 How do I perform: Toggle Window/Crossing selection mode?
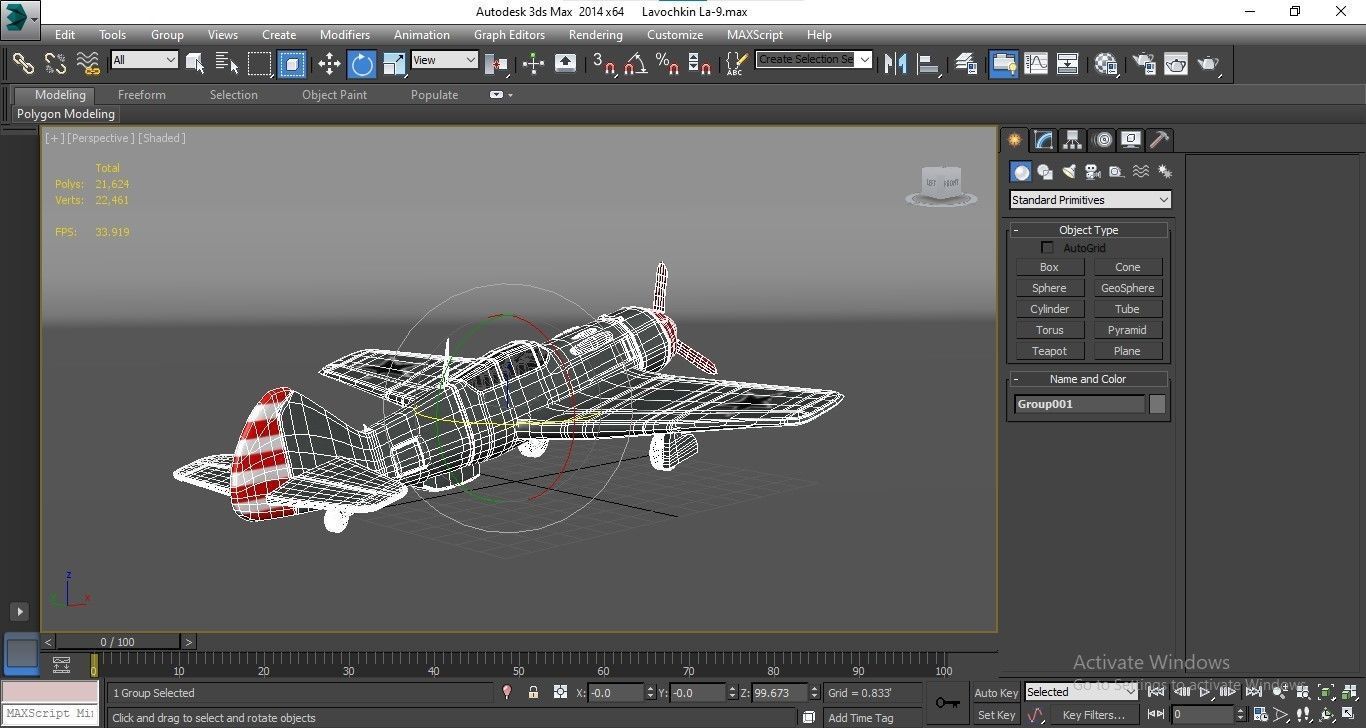pos(292,64)
